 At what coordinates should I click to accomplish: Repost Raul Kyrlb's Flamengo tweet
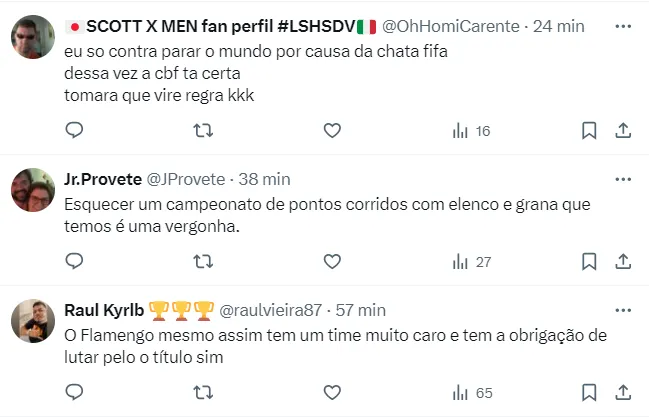click(203, 393)
